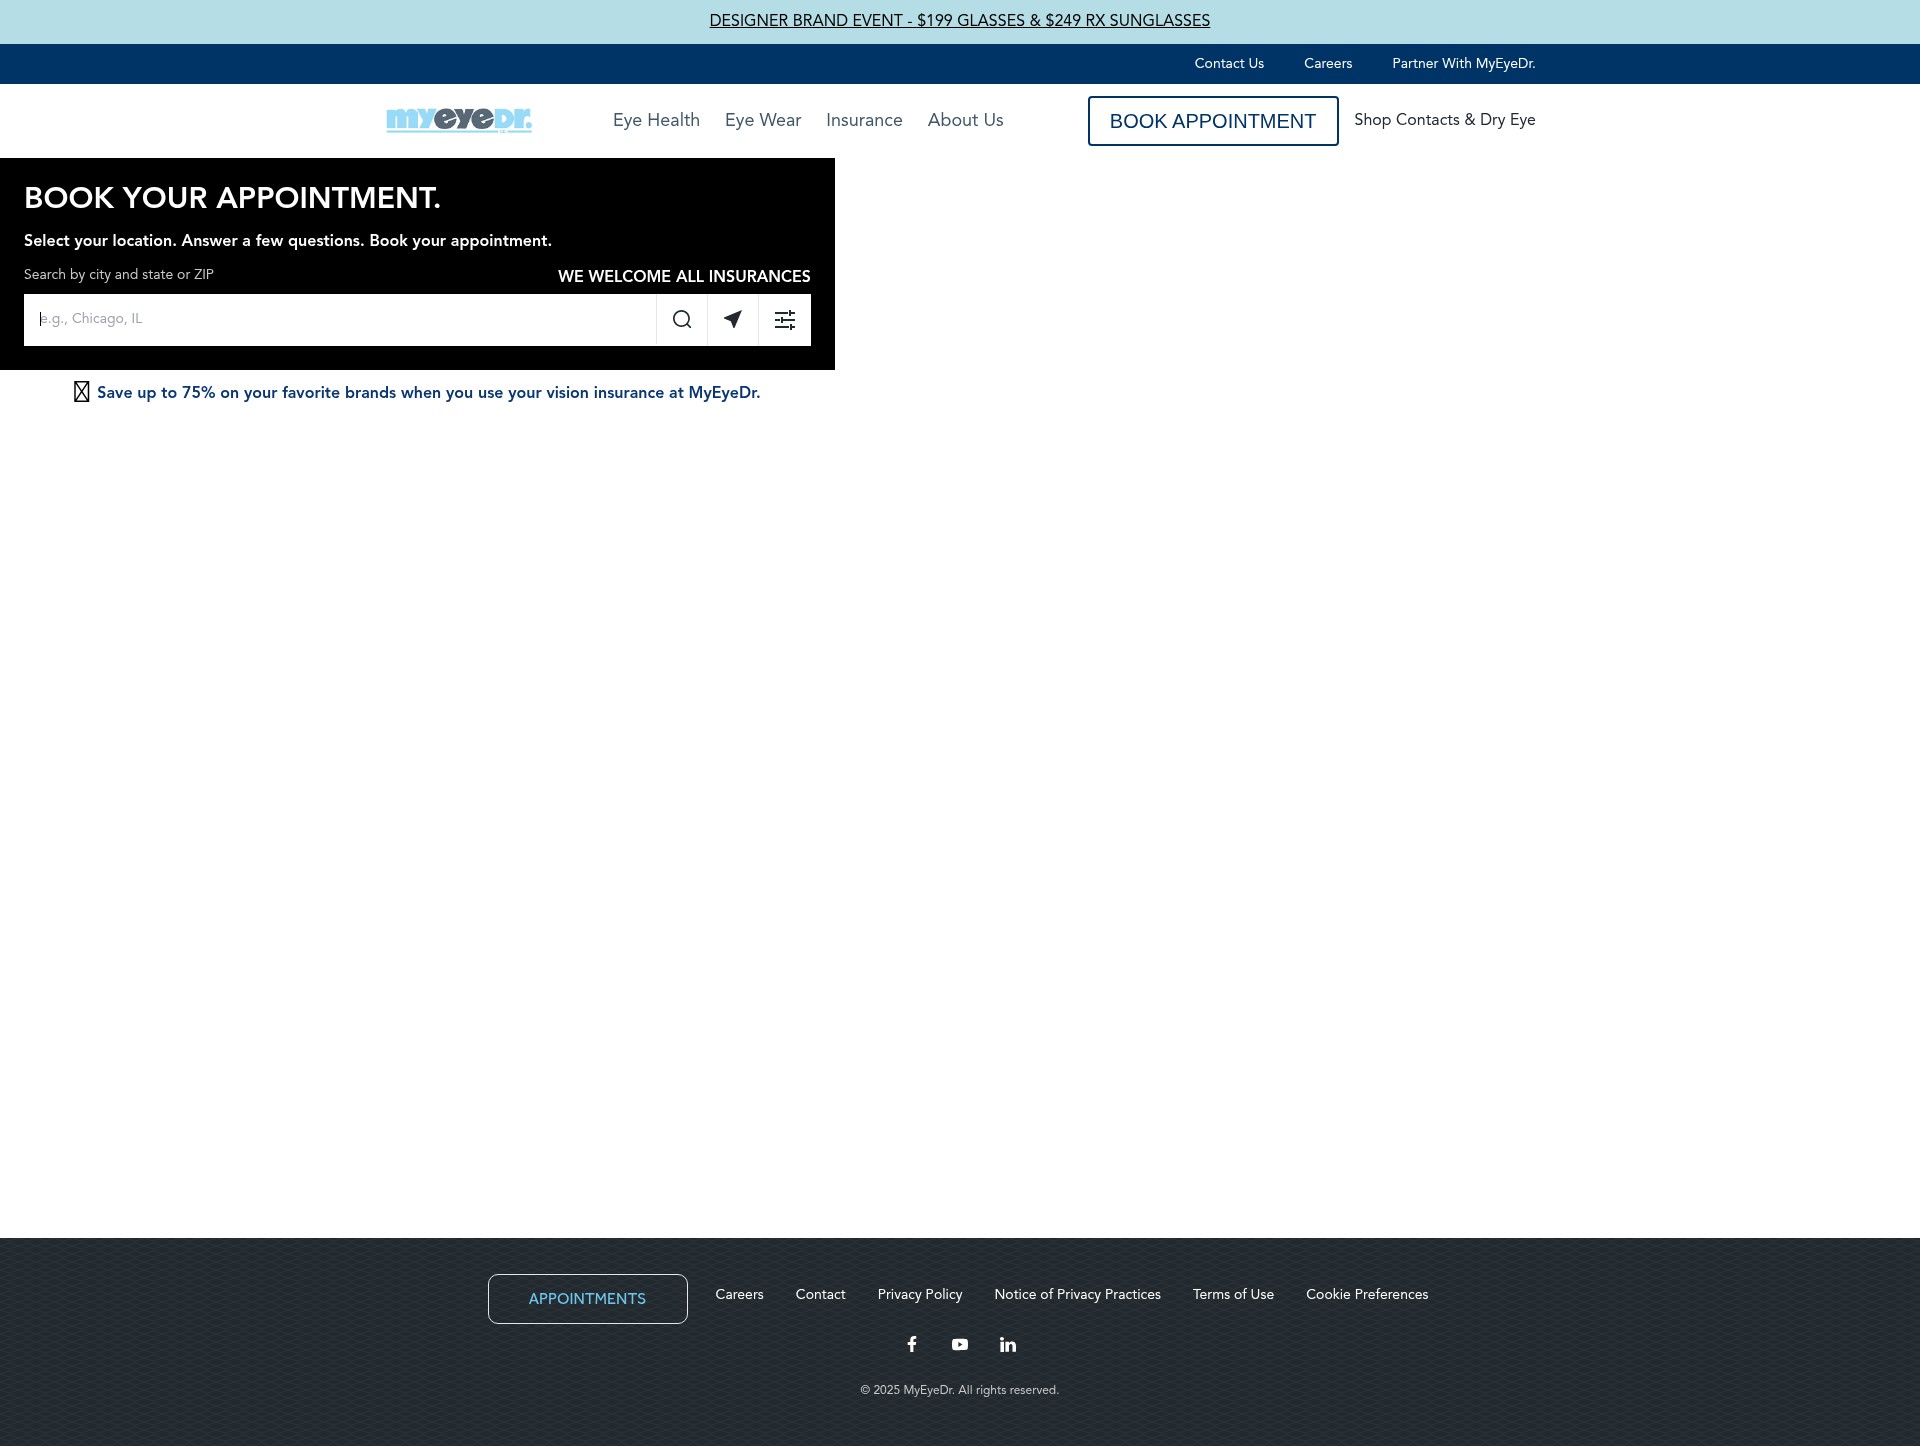
Task: Open Designer Brand Event banner link
Action: tap(960, 21)
